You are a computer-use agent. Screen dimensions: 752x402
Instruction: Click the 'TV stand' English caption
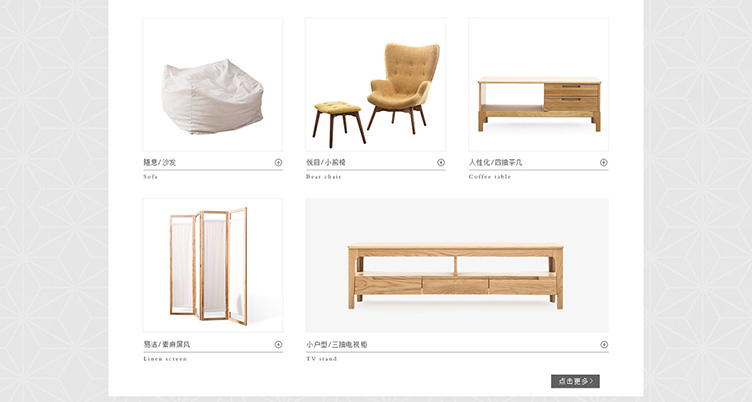pos(321,358)
